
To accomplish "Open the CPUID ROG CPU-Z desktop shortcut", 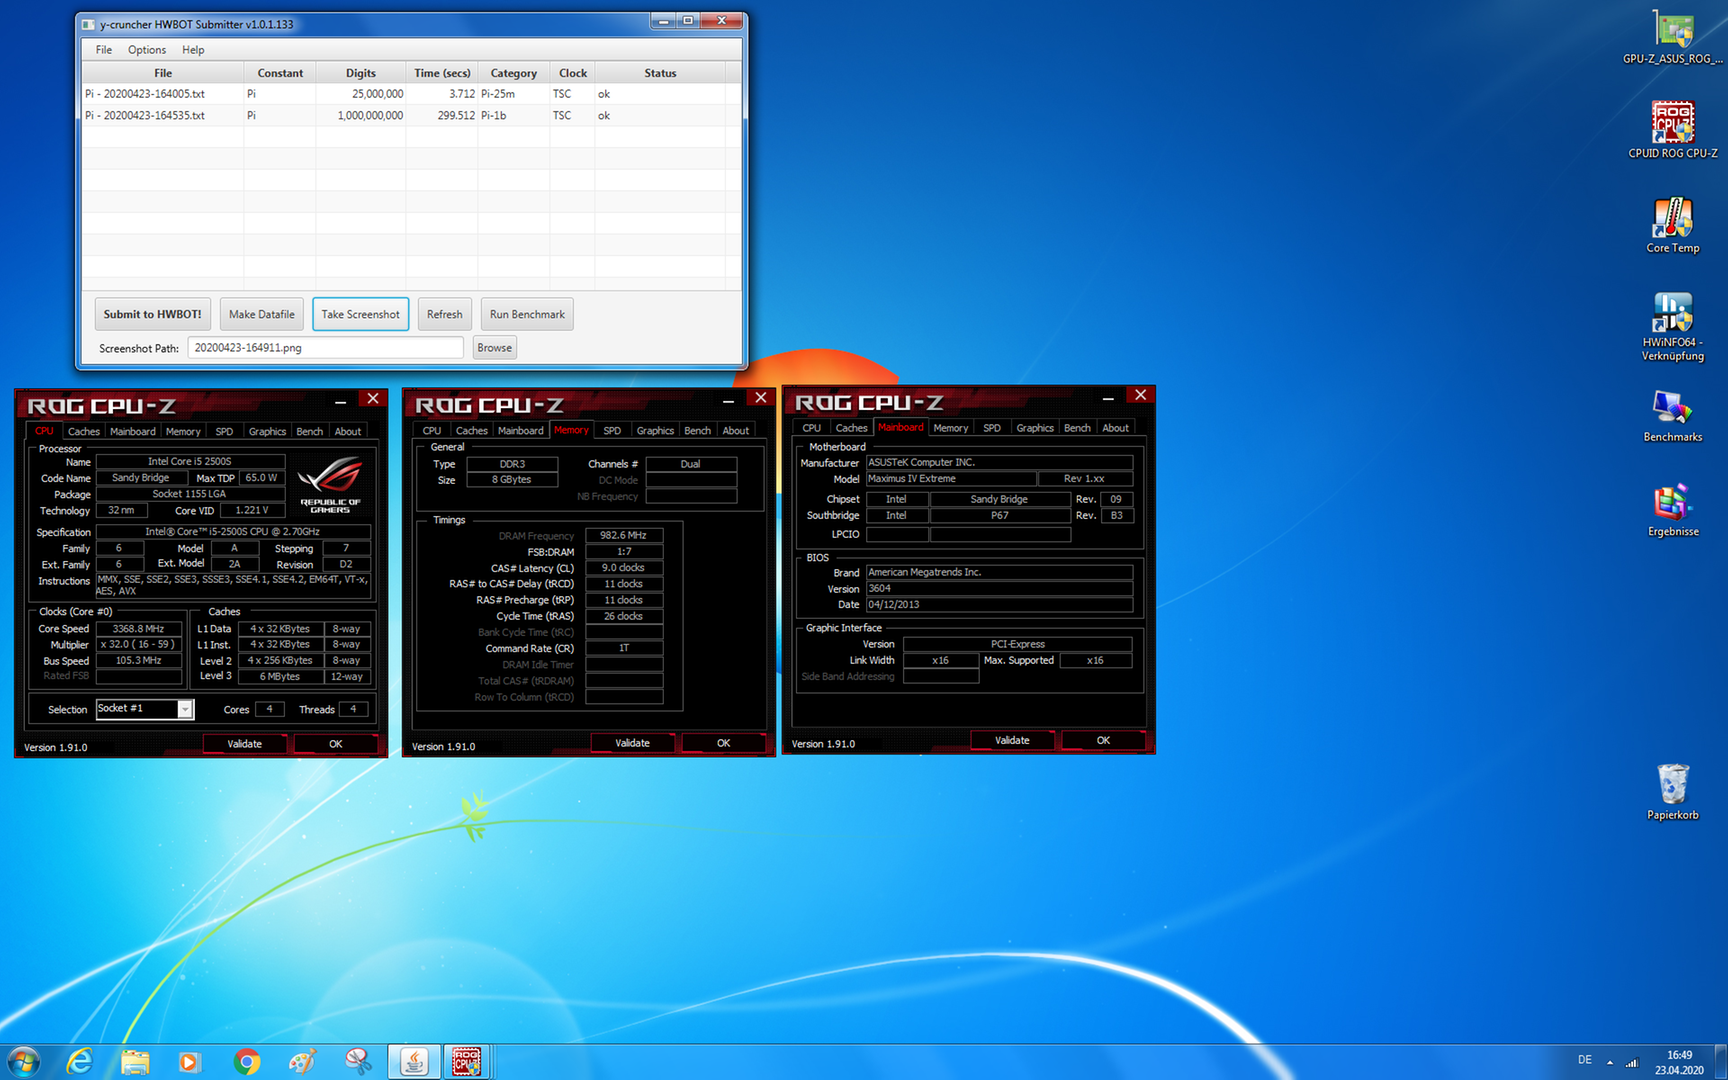I will tap(1673, 130).
